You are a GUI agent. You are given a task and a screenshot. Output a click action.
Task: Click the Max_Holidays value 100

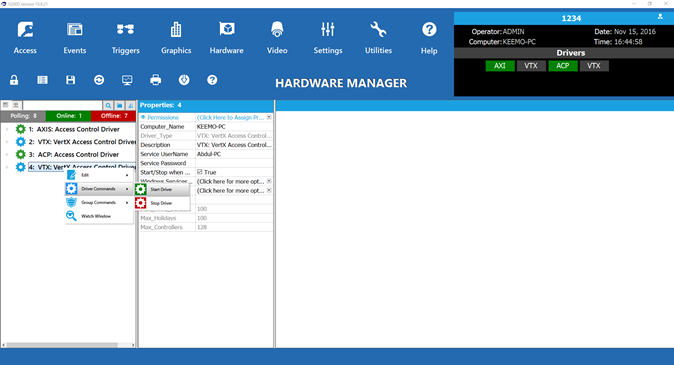coord(234,218)
